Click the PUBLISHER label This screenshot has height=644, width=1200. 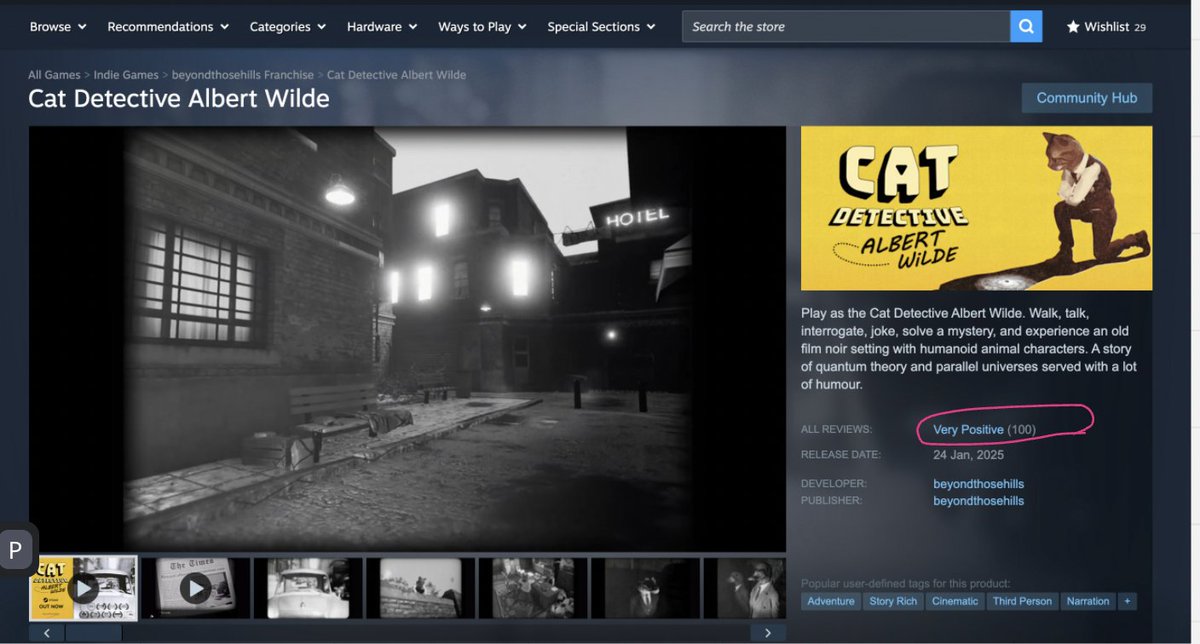(x=831, y=501)
